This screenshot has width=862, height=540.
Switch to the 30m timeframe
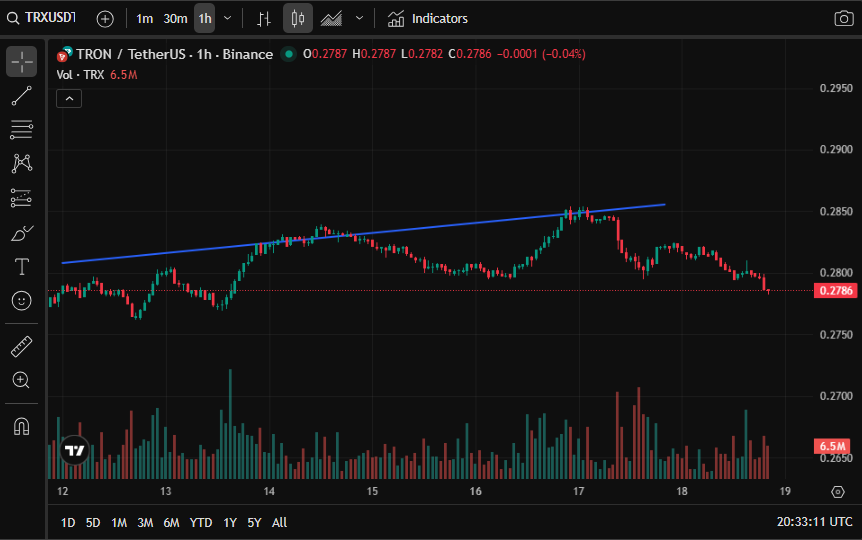[175, 19]
